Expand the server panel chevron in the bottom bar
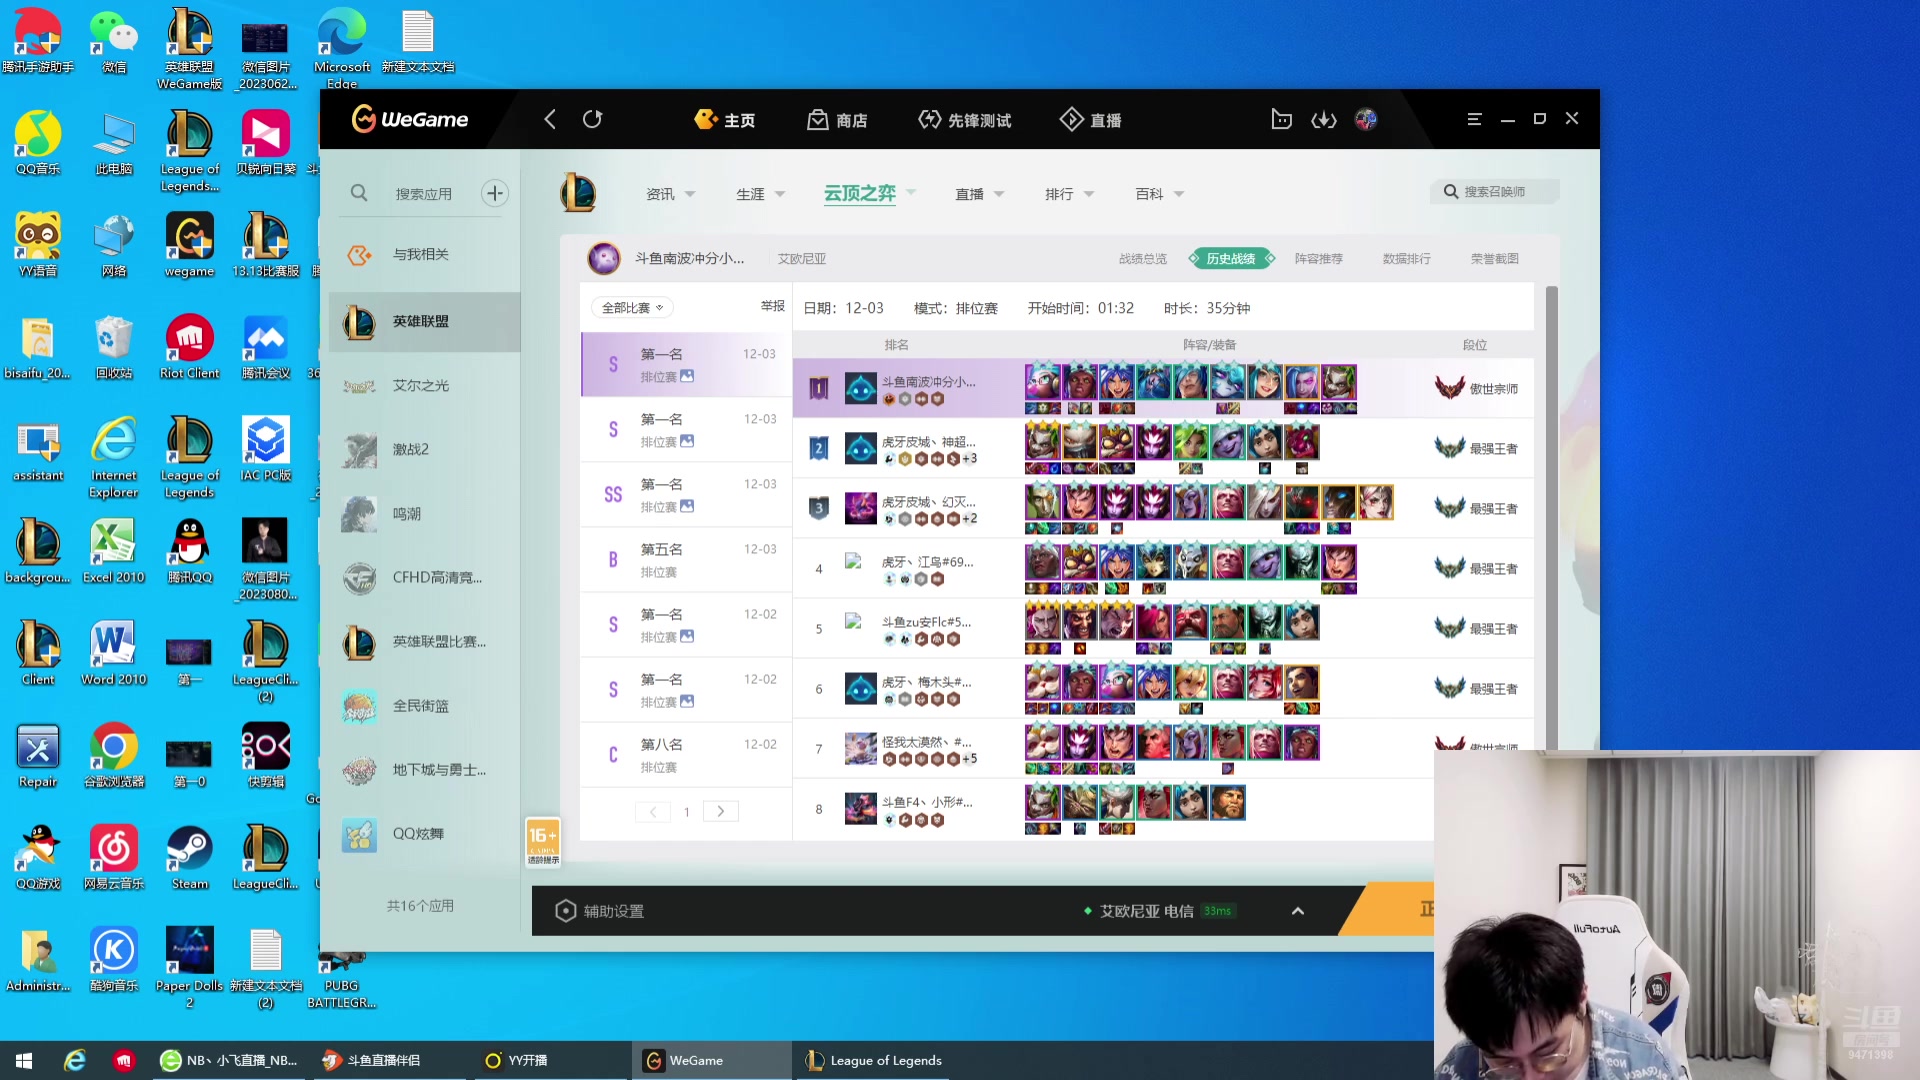 (1298, 911)
